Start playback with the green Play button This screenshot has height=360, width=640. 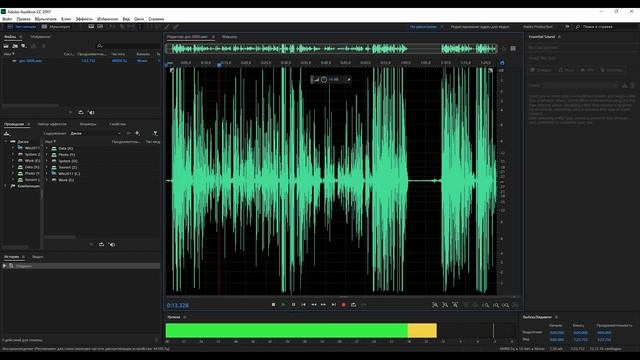pos(283,304)
